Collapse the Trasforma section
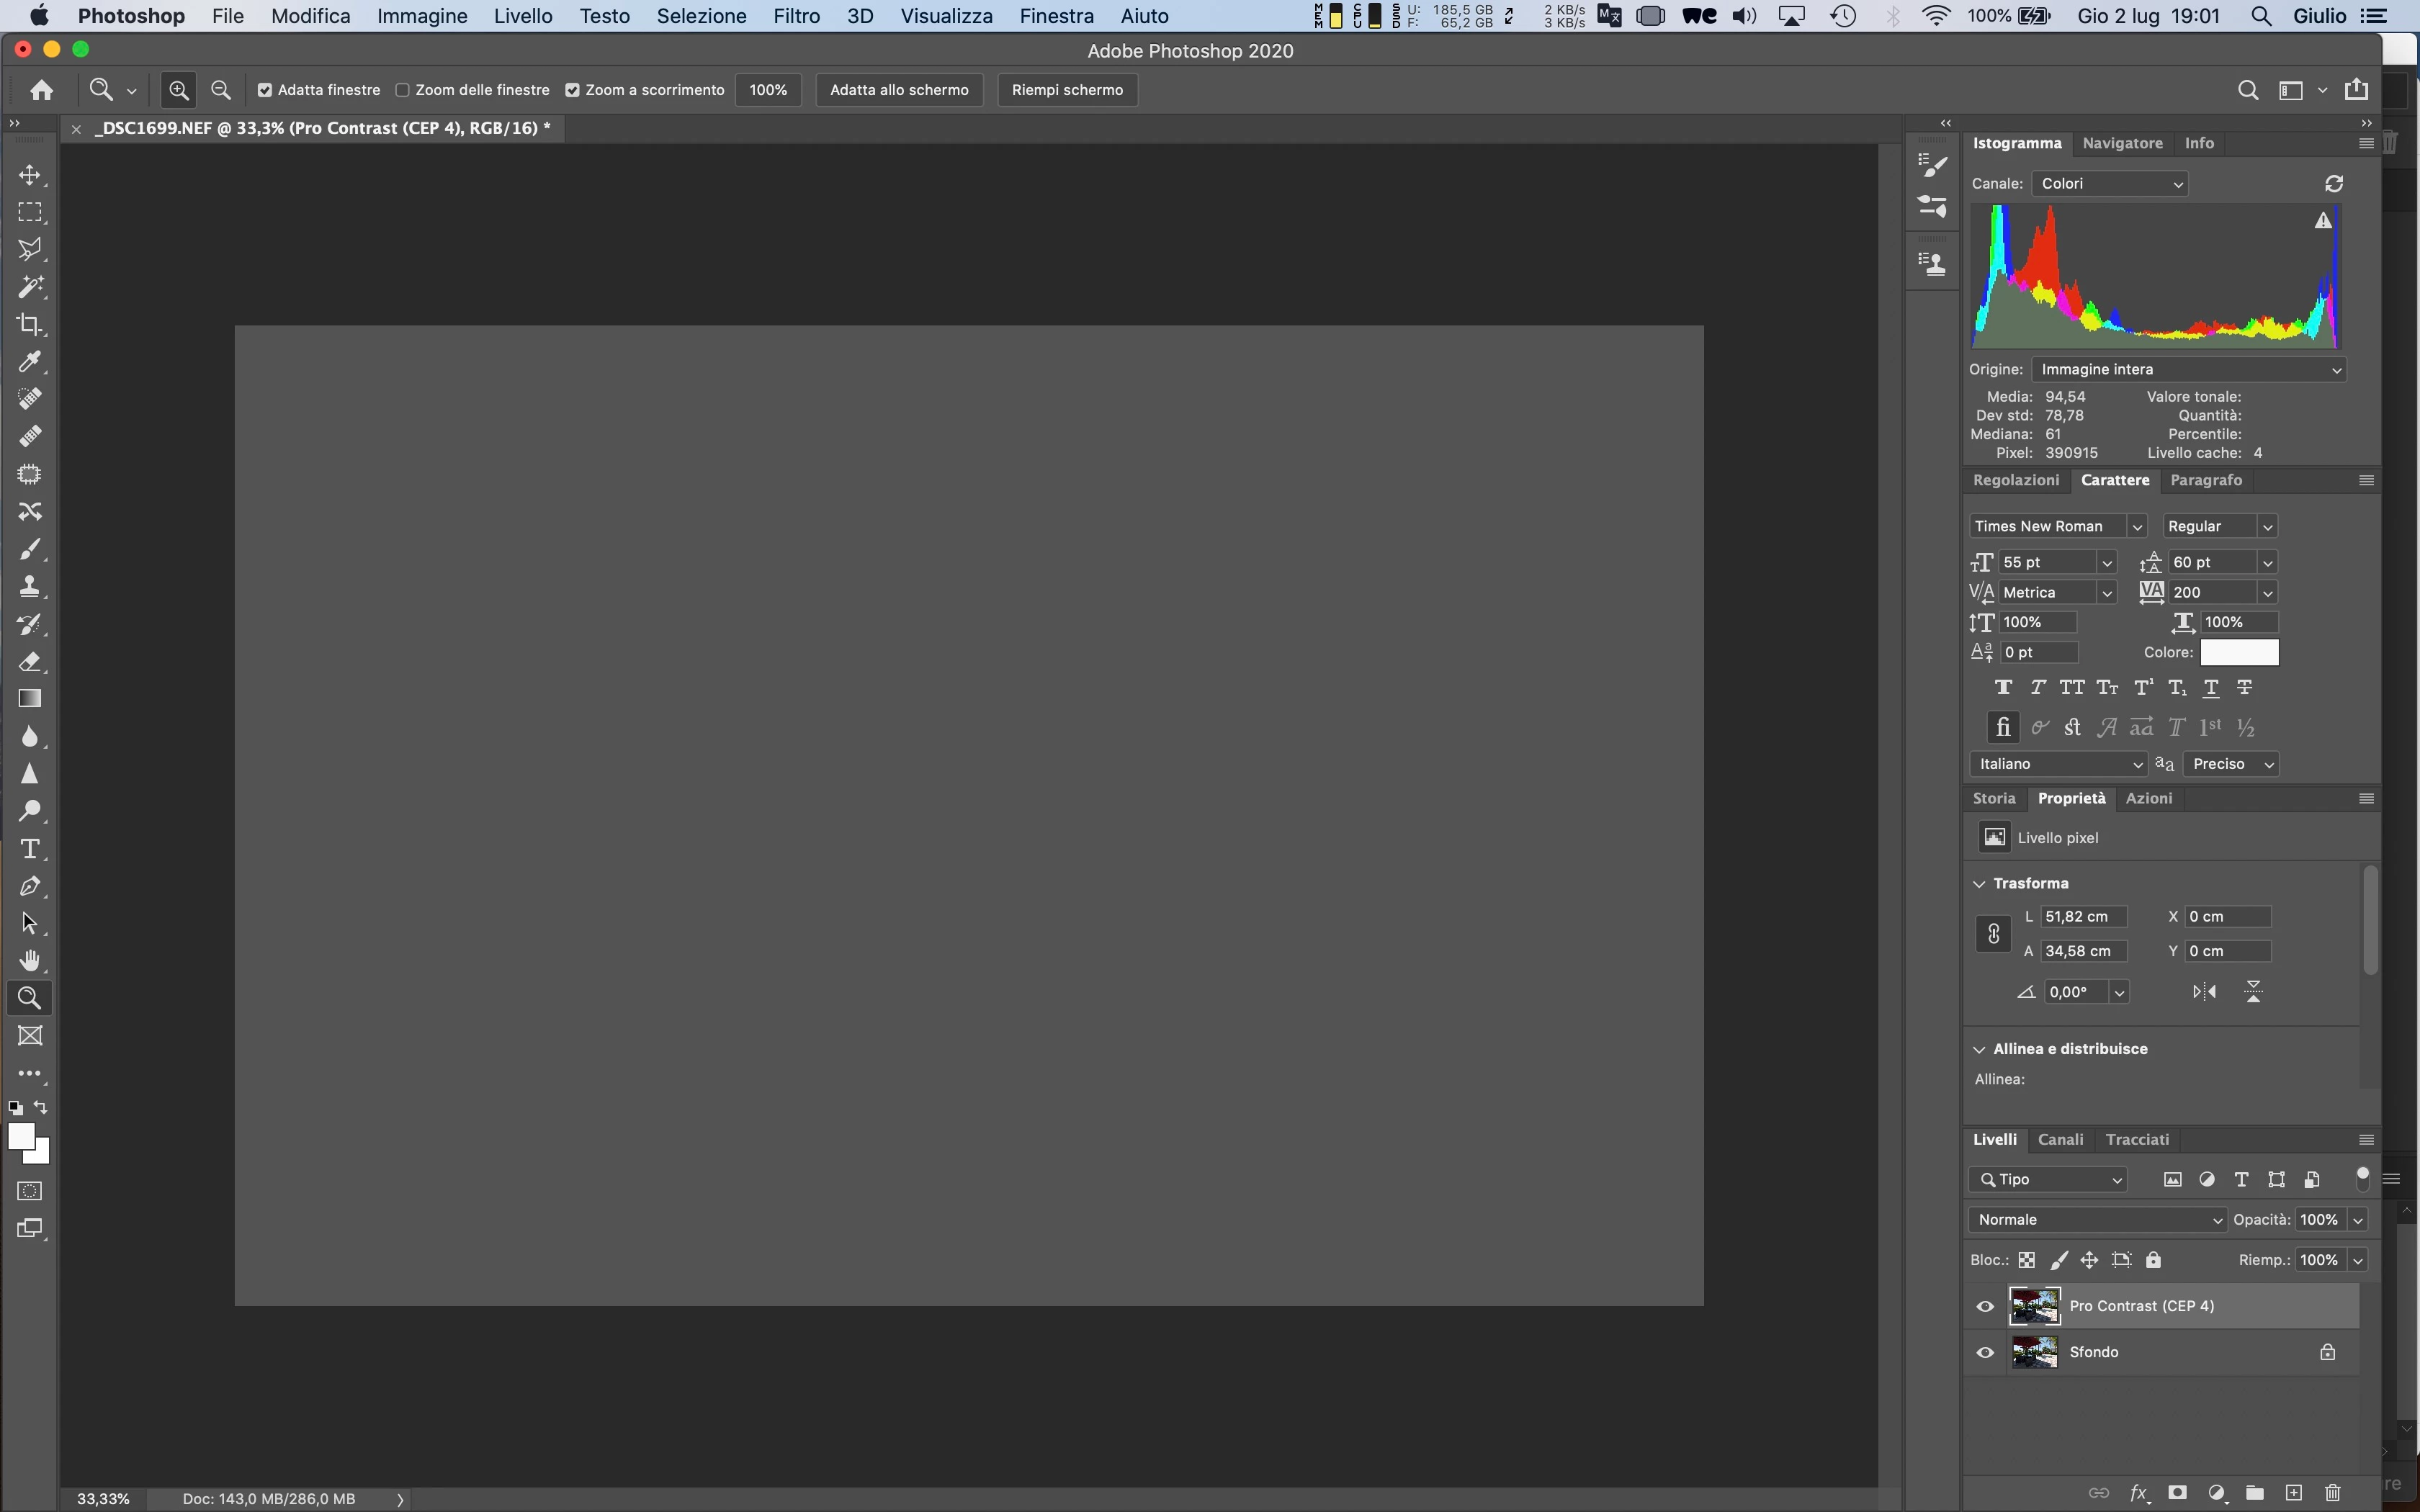 point(1979,883)
